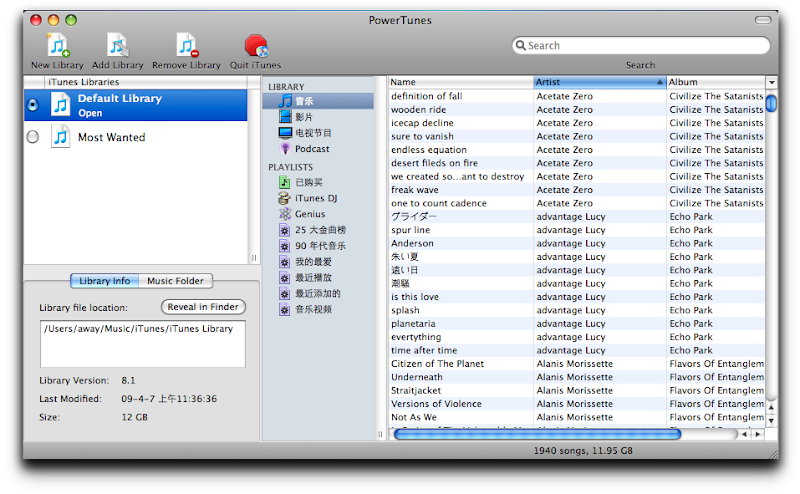Select the Default Library radio button

[33, 105]
